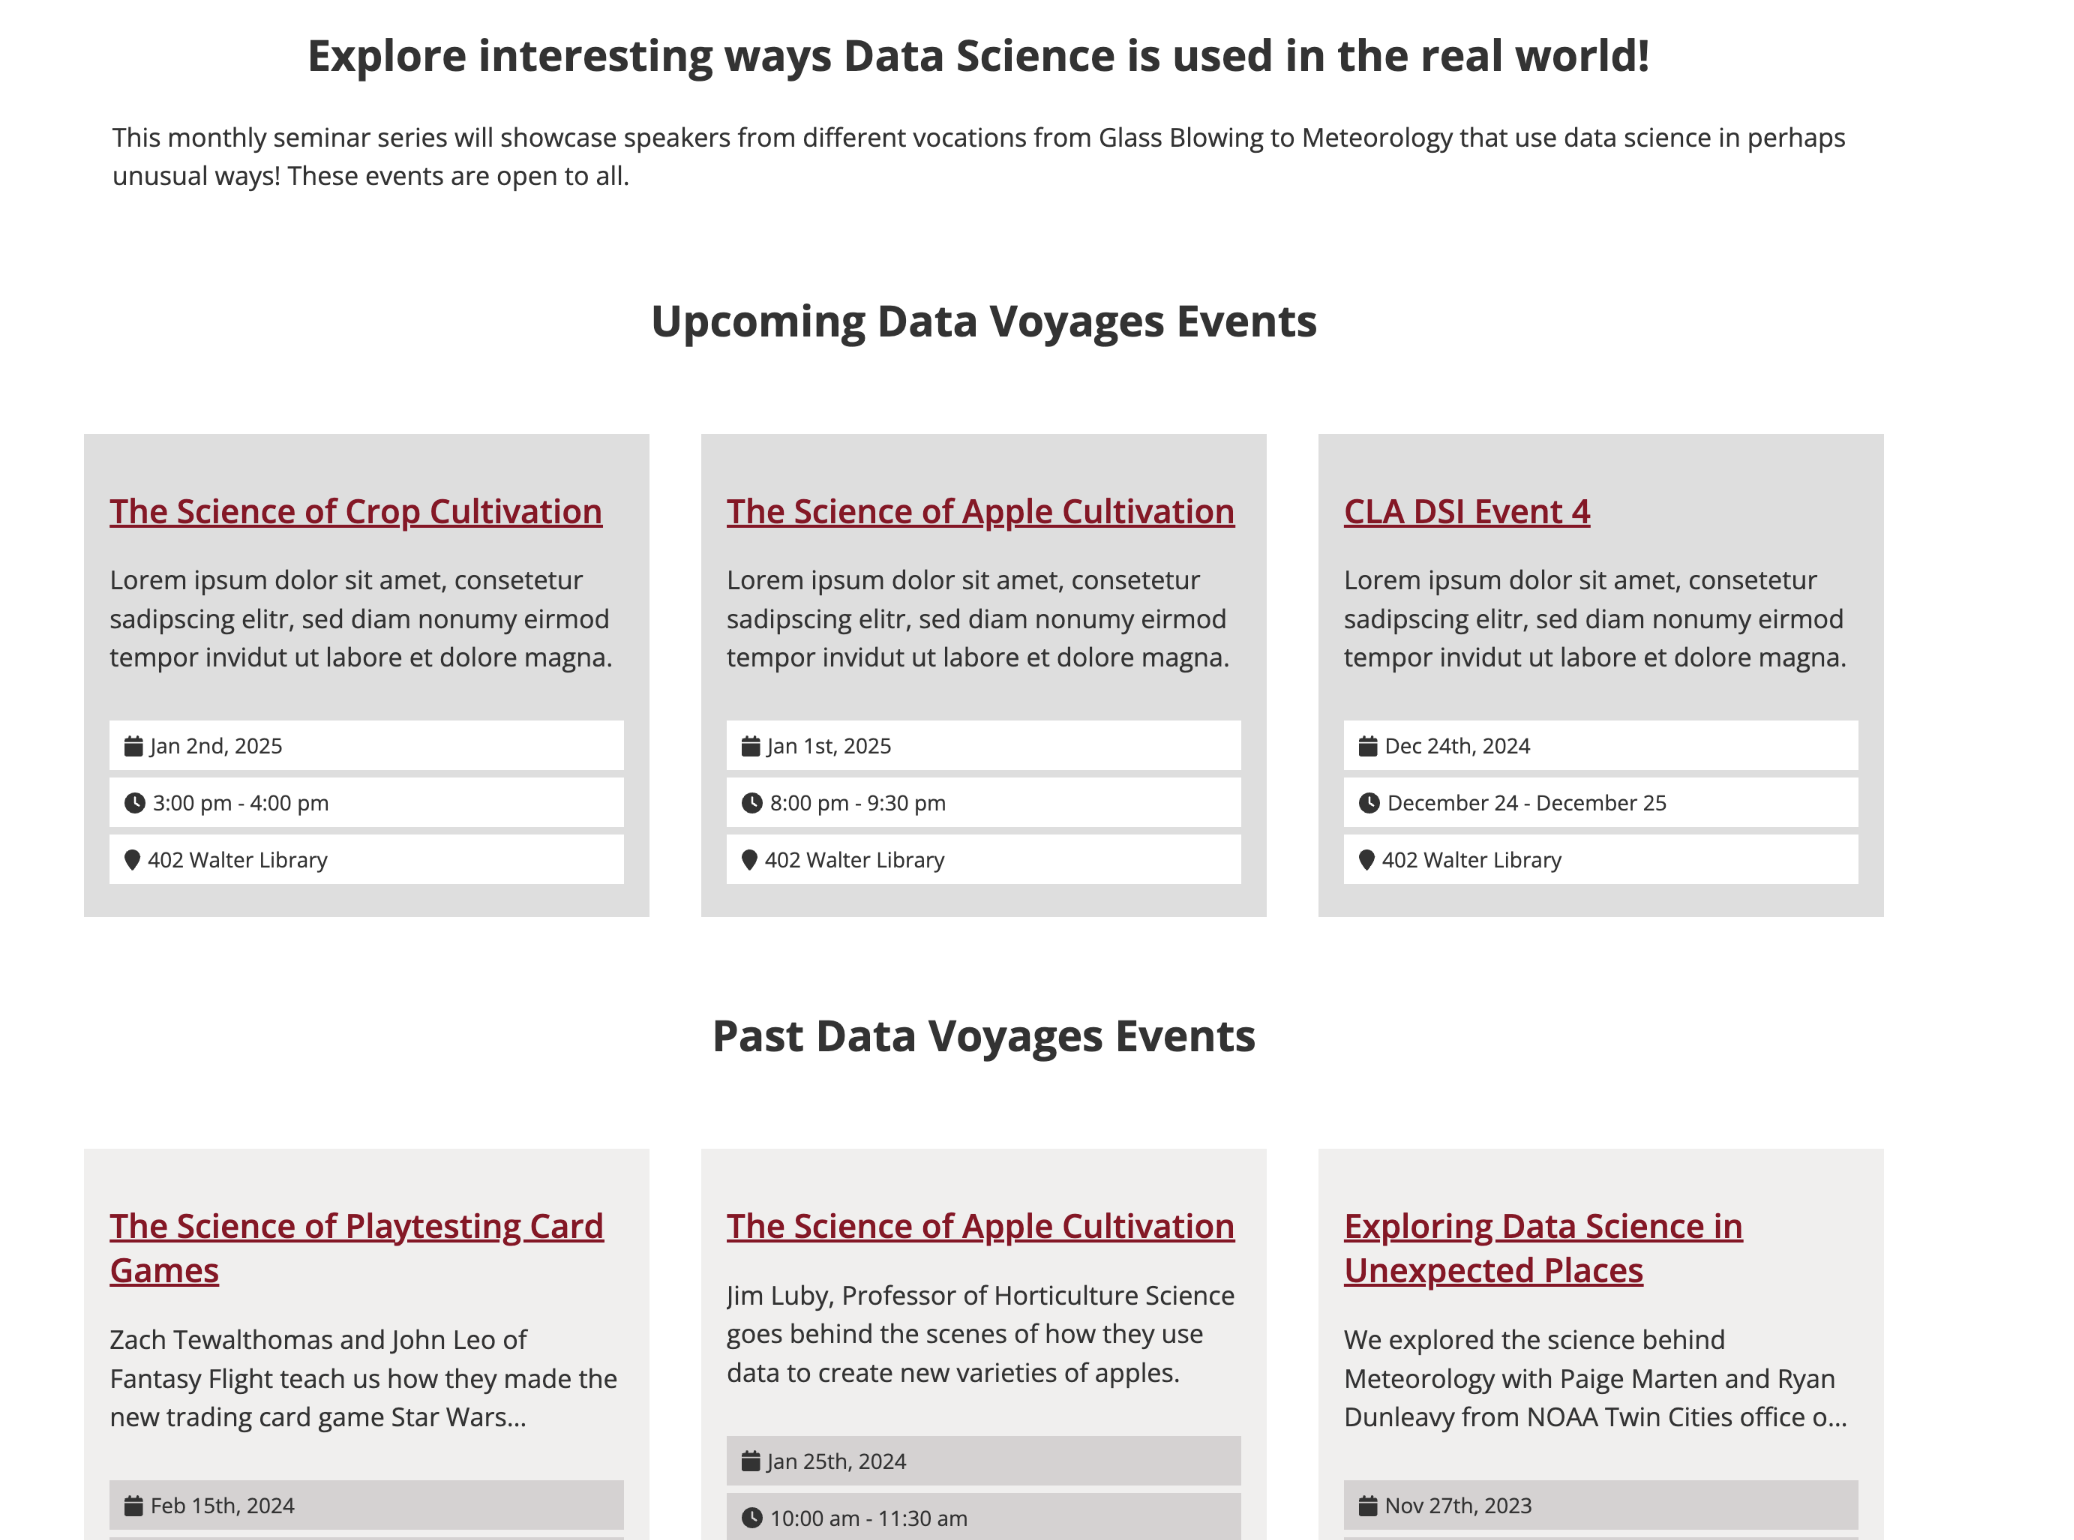2074x1540 pixels.
Task: Click calendar icon beside Dec 24th, 2024
Action: point(1367,746)
